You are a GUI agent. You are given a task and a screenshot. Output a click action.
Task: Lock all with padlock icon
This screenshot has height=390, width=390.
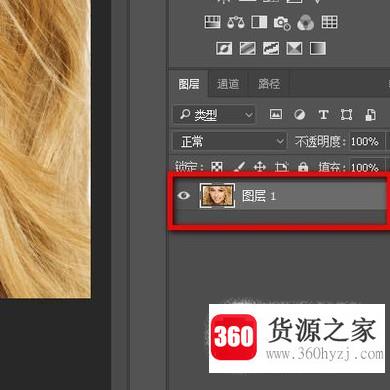[303, 167]
